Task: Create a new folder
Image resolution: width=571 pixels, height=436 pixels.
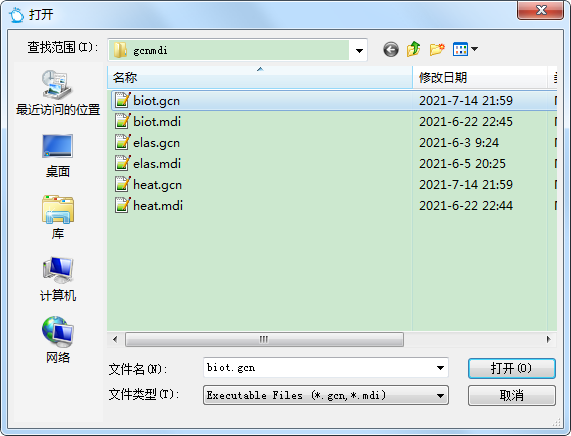Action: click(x=437, y=49)
